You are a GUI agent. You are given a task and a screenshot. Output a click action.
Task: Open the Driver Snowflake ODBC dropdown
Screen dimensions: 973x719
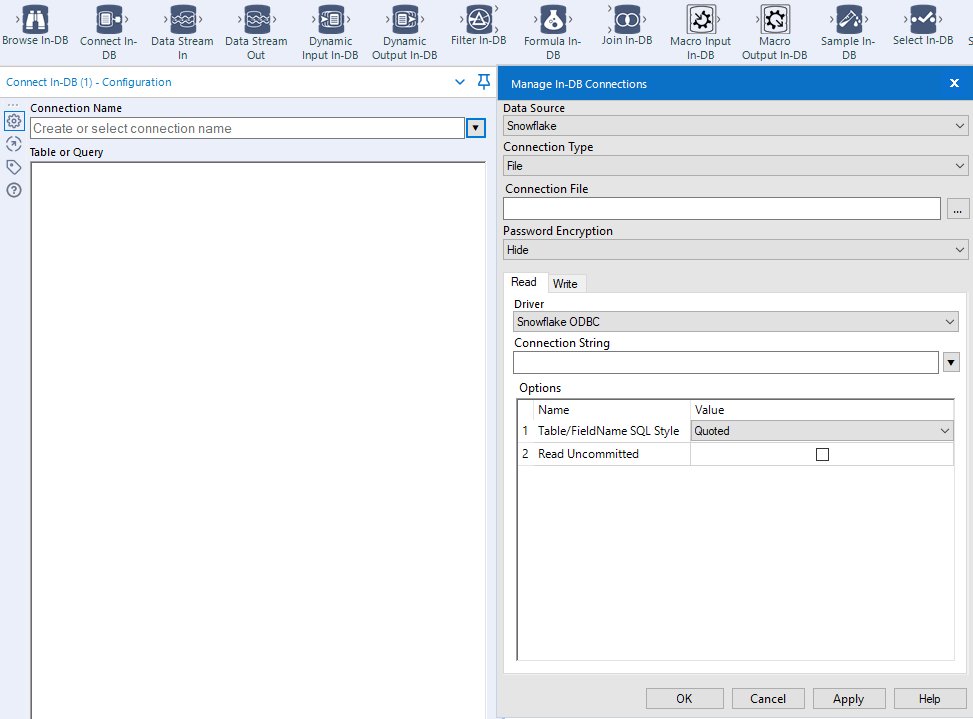point(735,322)
